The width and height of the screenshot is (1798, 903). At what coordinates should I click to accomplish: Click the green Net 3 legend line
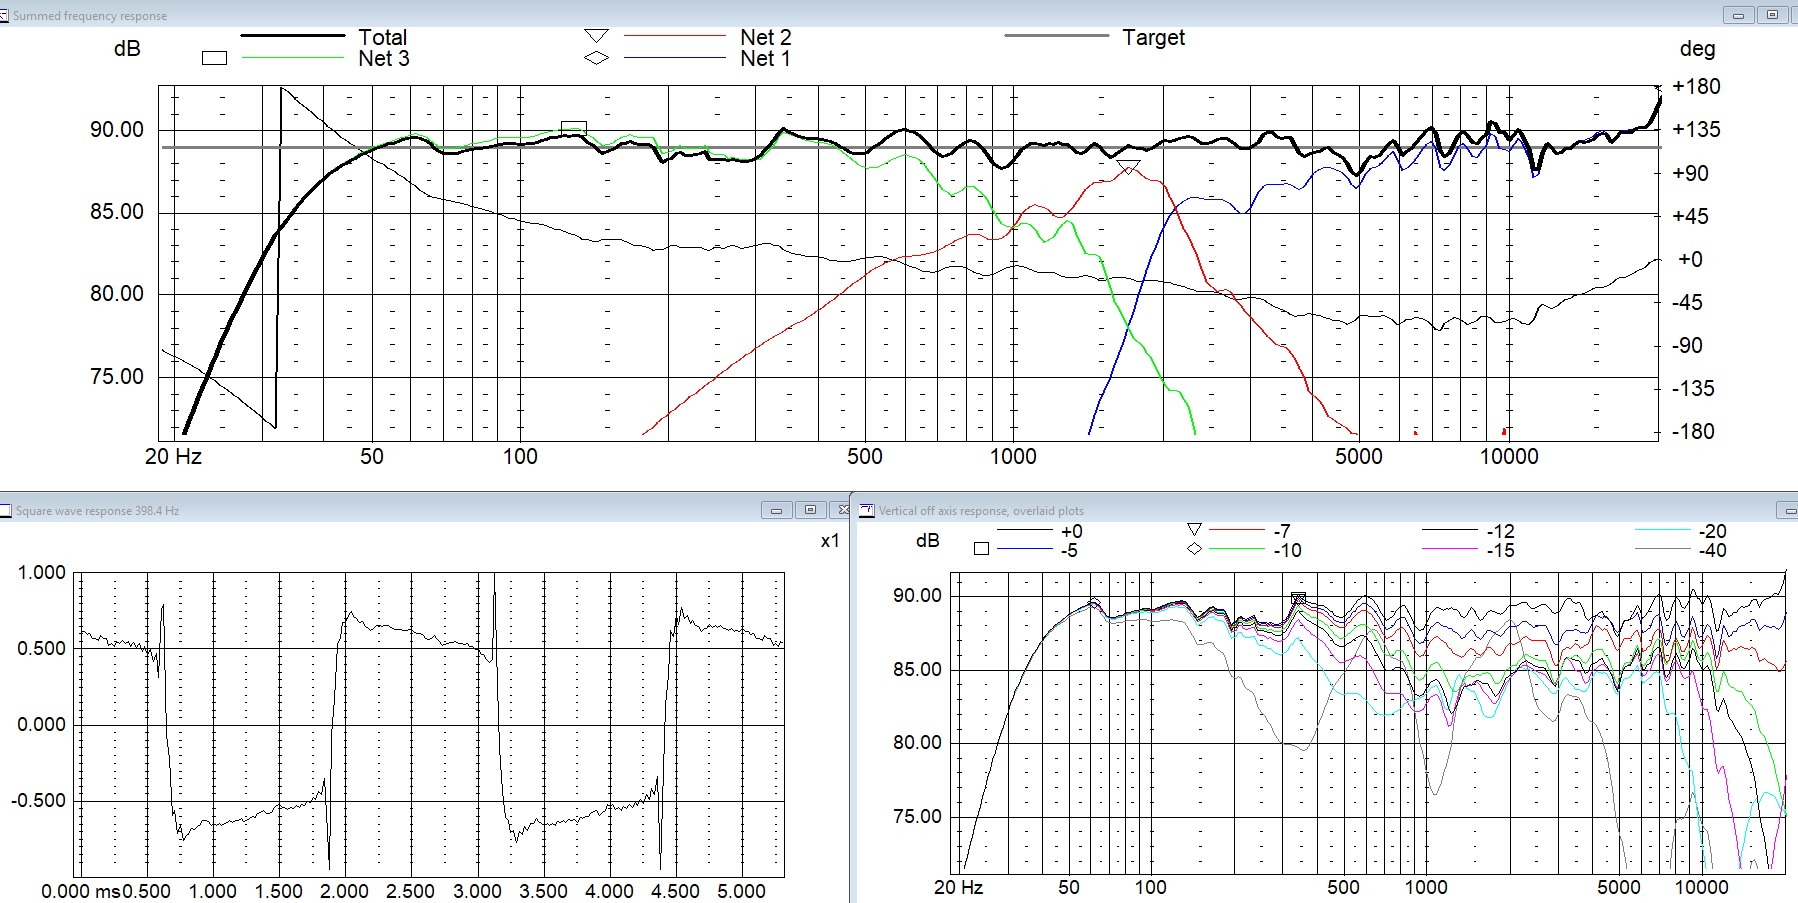coord(293,58)
